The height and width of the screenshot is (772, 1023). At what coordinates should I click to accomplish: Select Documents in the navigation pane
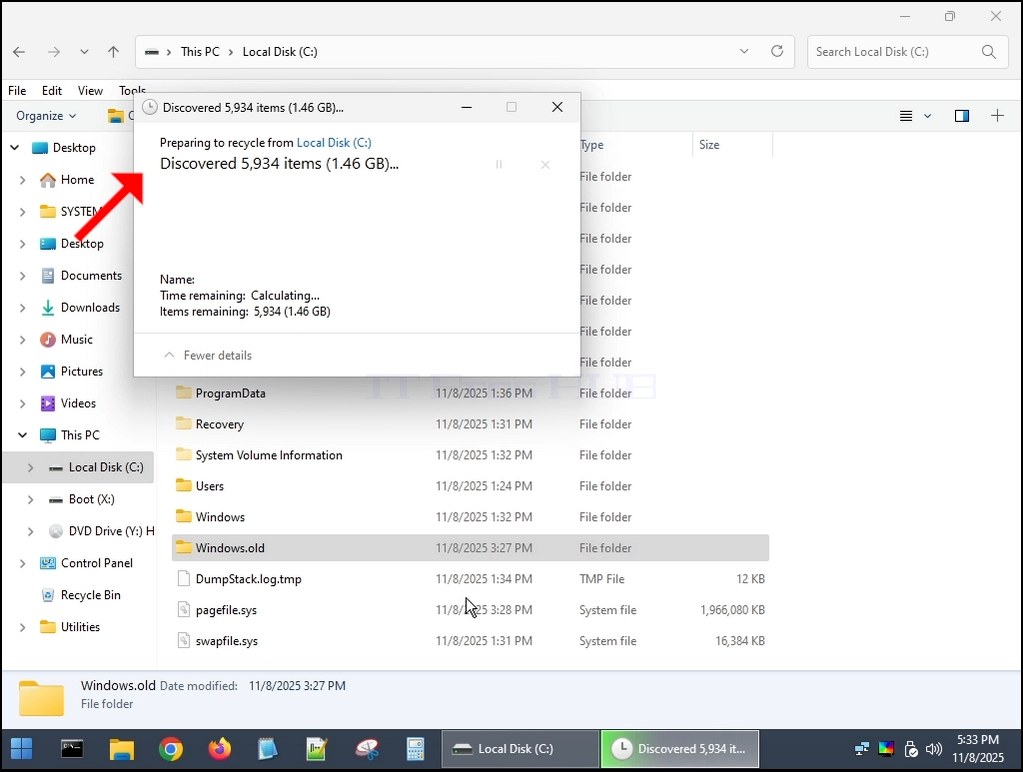[91, 275]
